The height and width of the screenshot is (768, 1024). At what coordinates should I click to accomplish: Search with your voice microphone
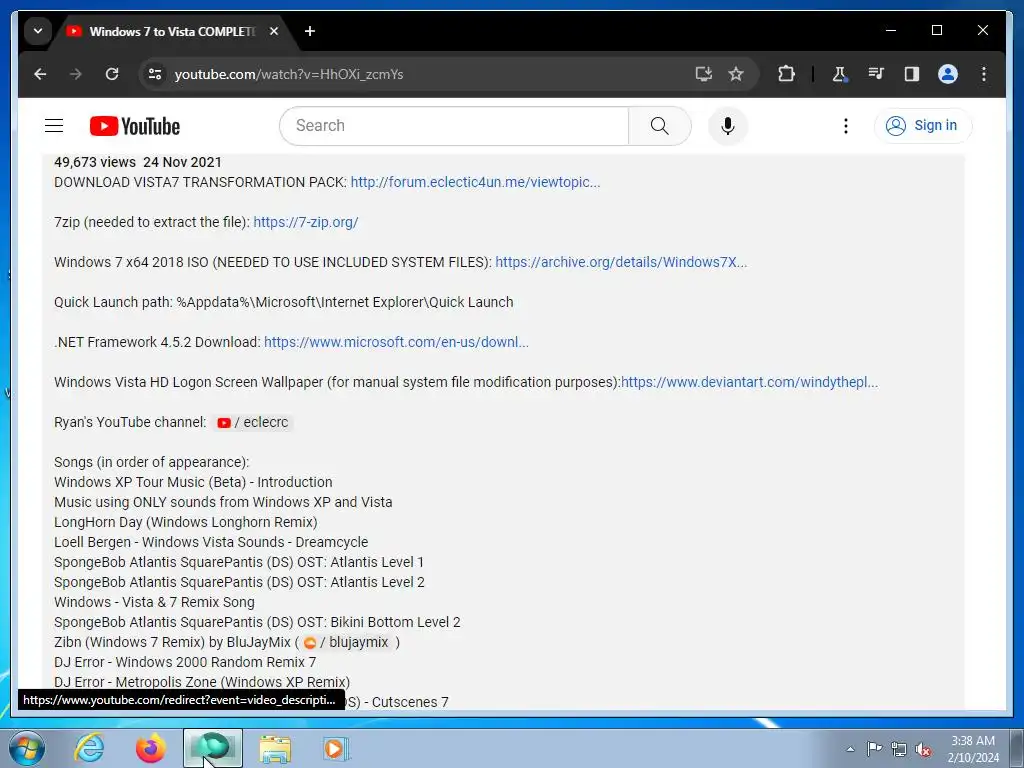728,125
